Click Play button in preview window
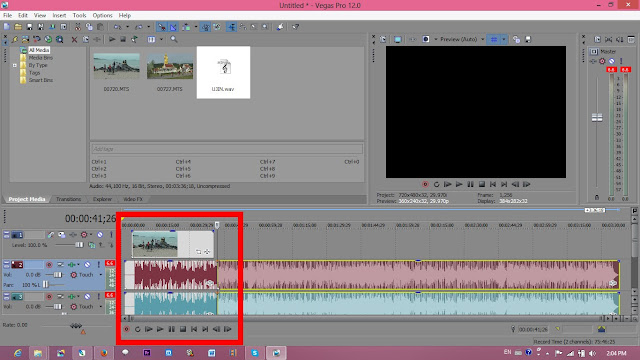640x360 pixels. [459, 184]
